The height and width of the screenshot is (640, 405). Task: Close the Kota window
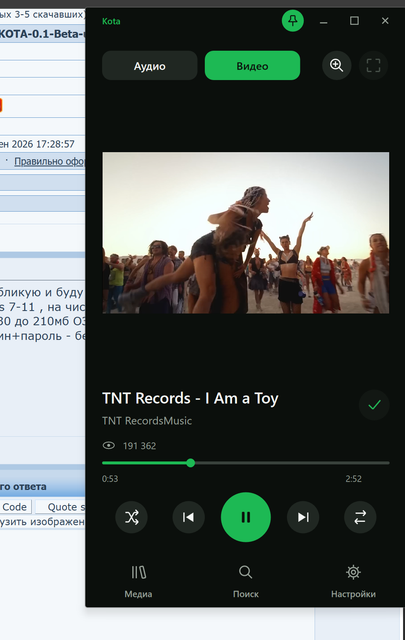(385, 21)
